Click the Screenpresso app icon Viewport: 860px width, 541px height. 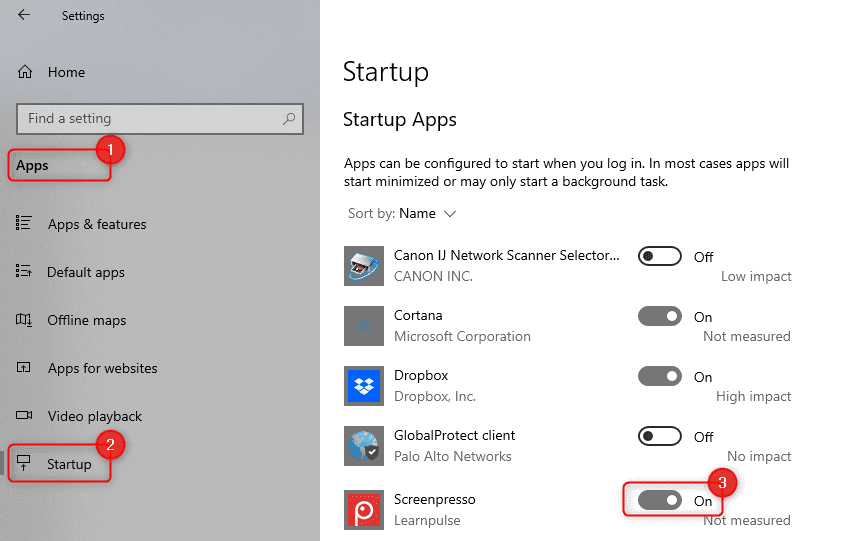point(361,508)
